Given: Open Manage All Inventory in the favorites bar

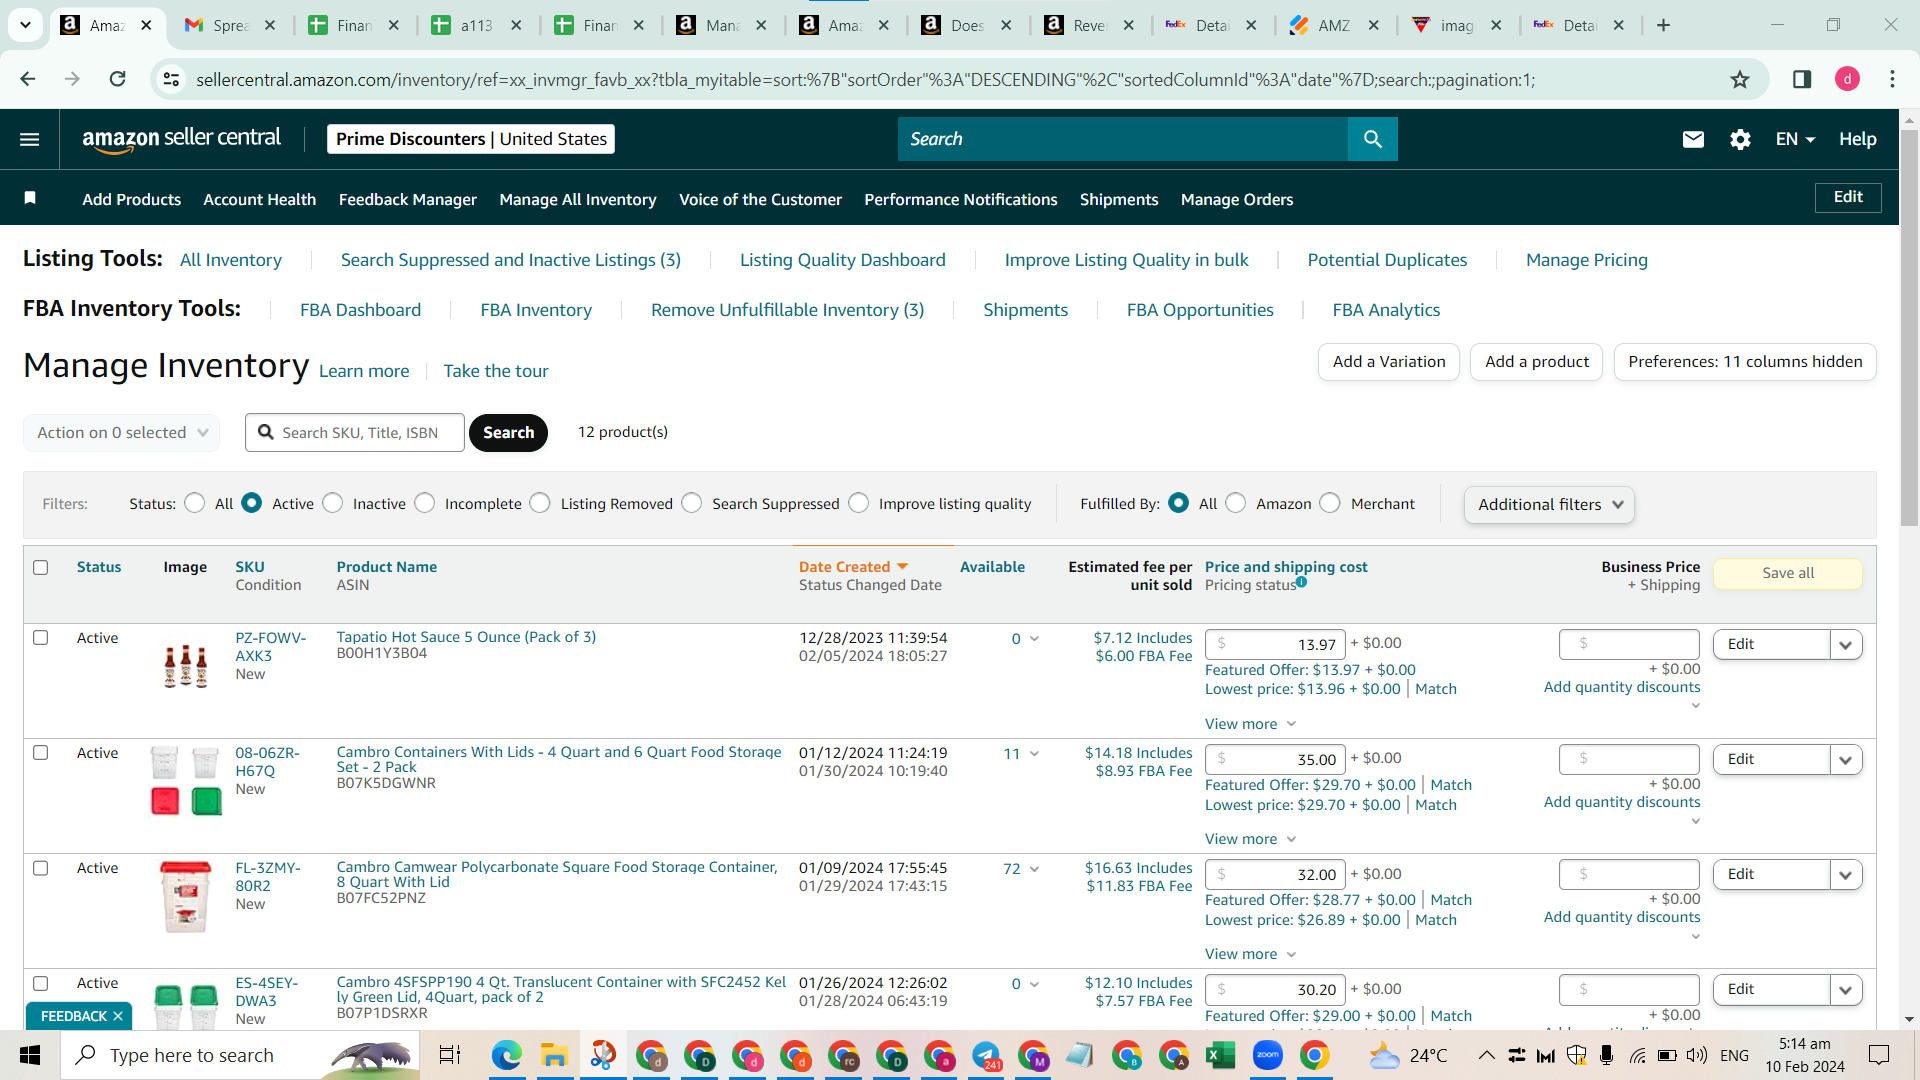Looking at the screenshot, I should (x=578, y=199).
